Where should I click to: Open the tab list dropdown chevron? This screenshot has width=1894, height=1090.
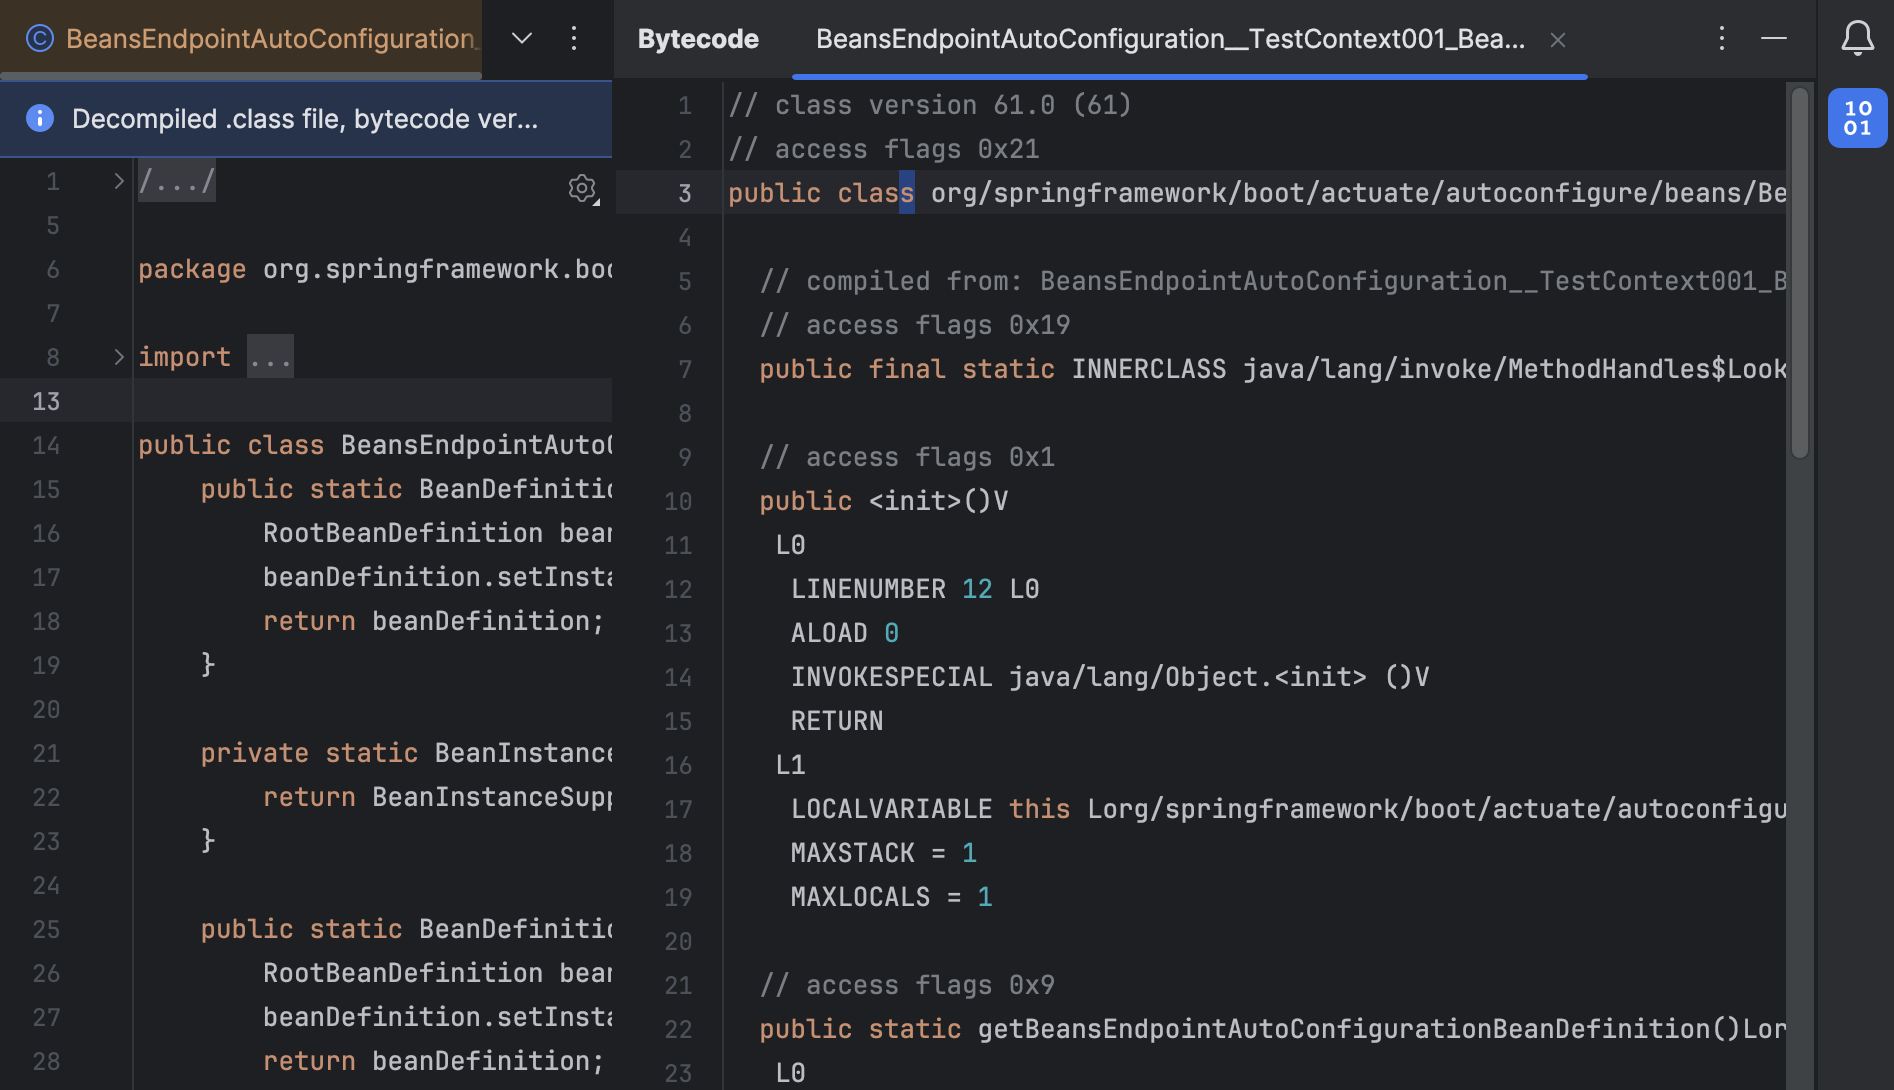[521, 38]
